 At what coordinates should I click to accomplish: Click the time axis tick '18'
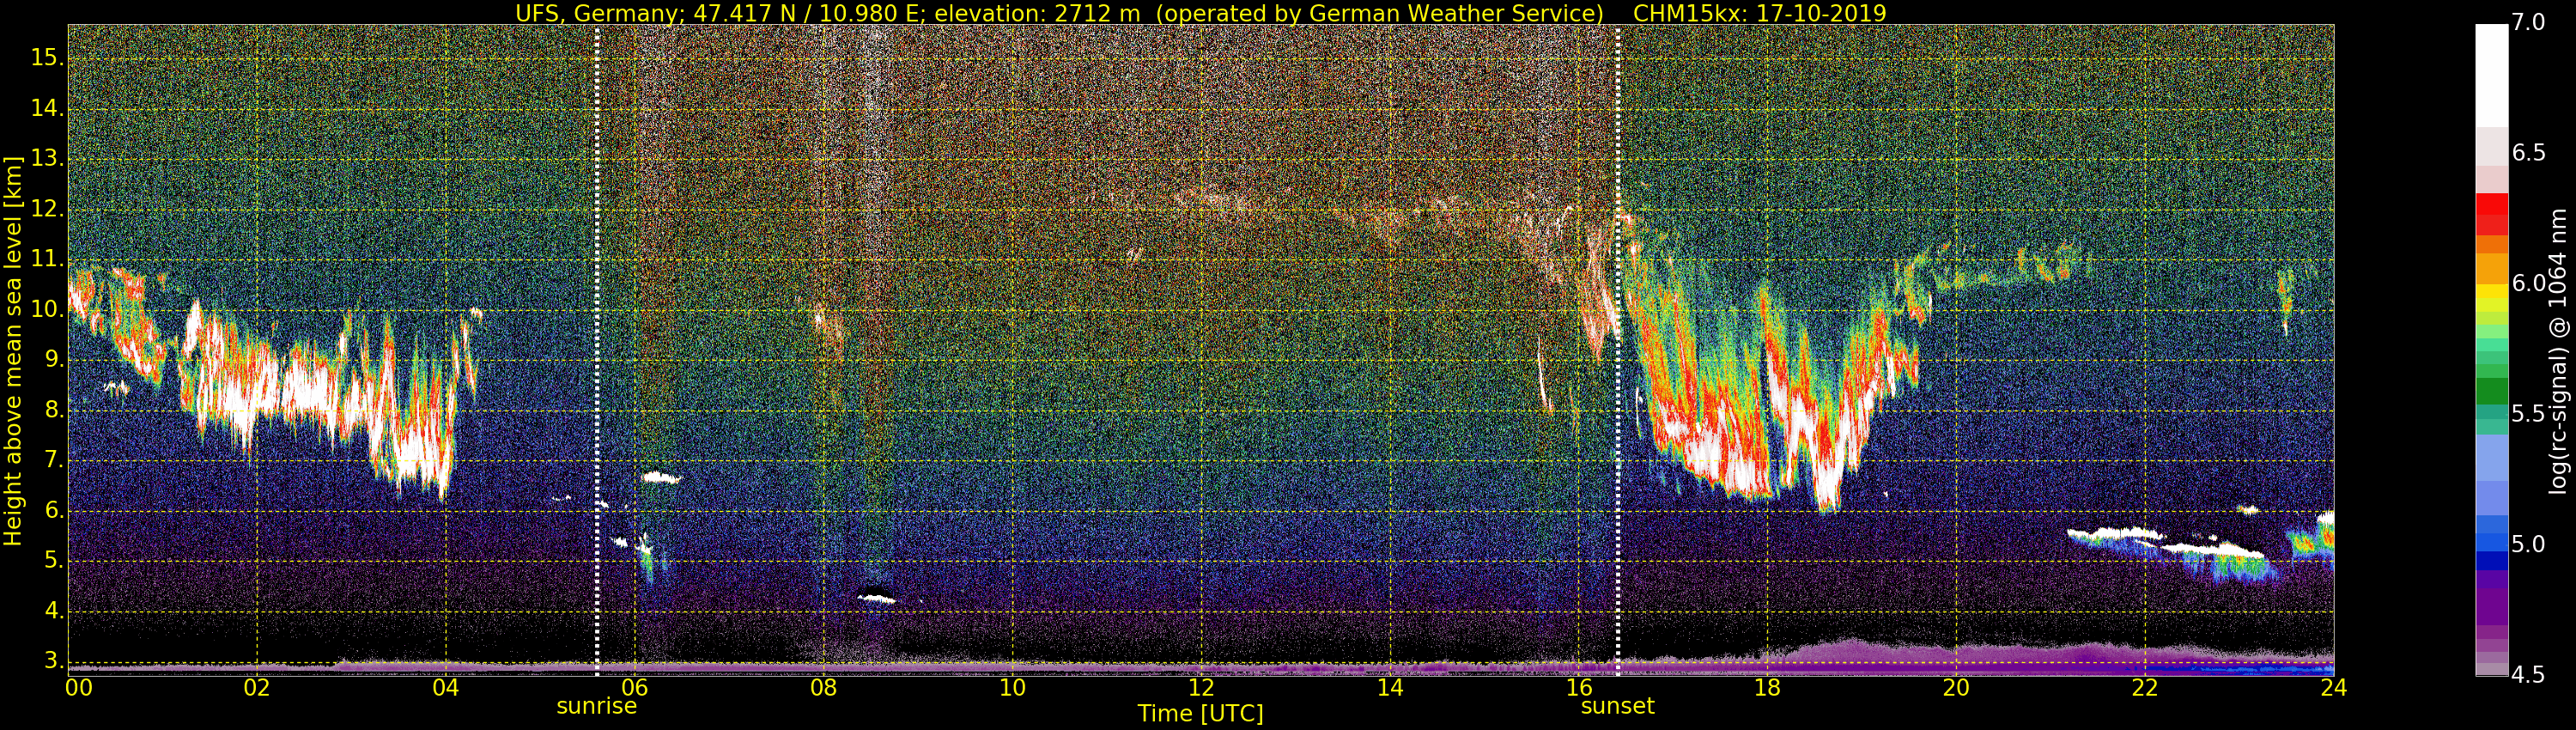(x=1767, y=688)
